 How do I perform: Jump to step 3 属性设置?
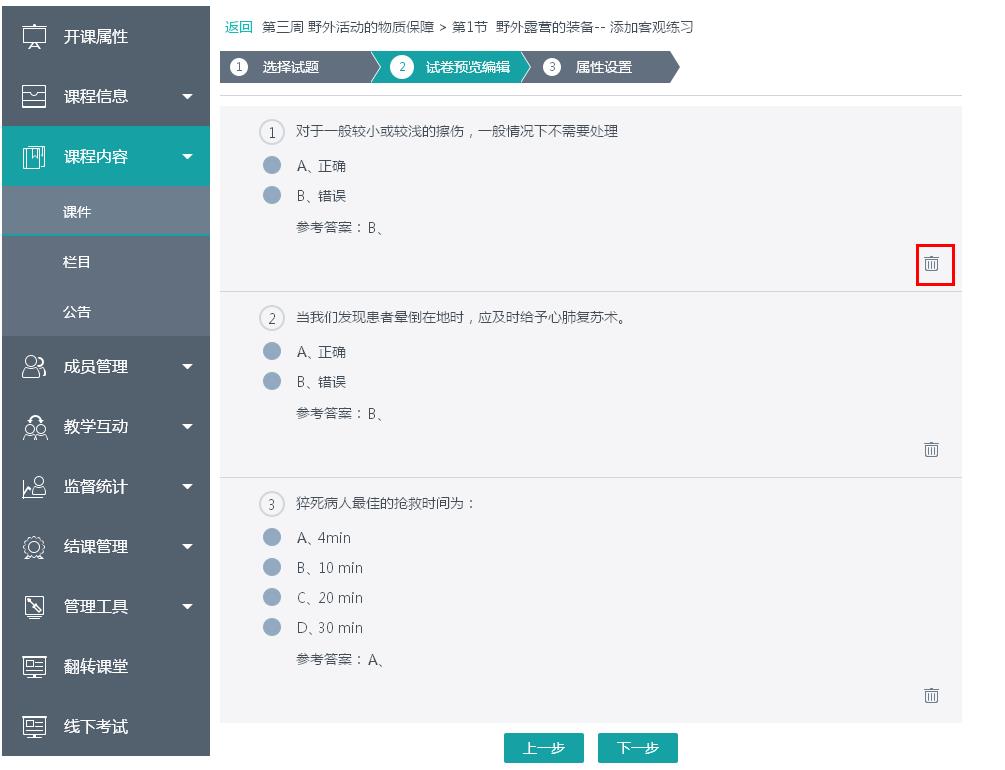(602, 67)
